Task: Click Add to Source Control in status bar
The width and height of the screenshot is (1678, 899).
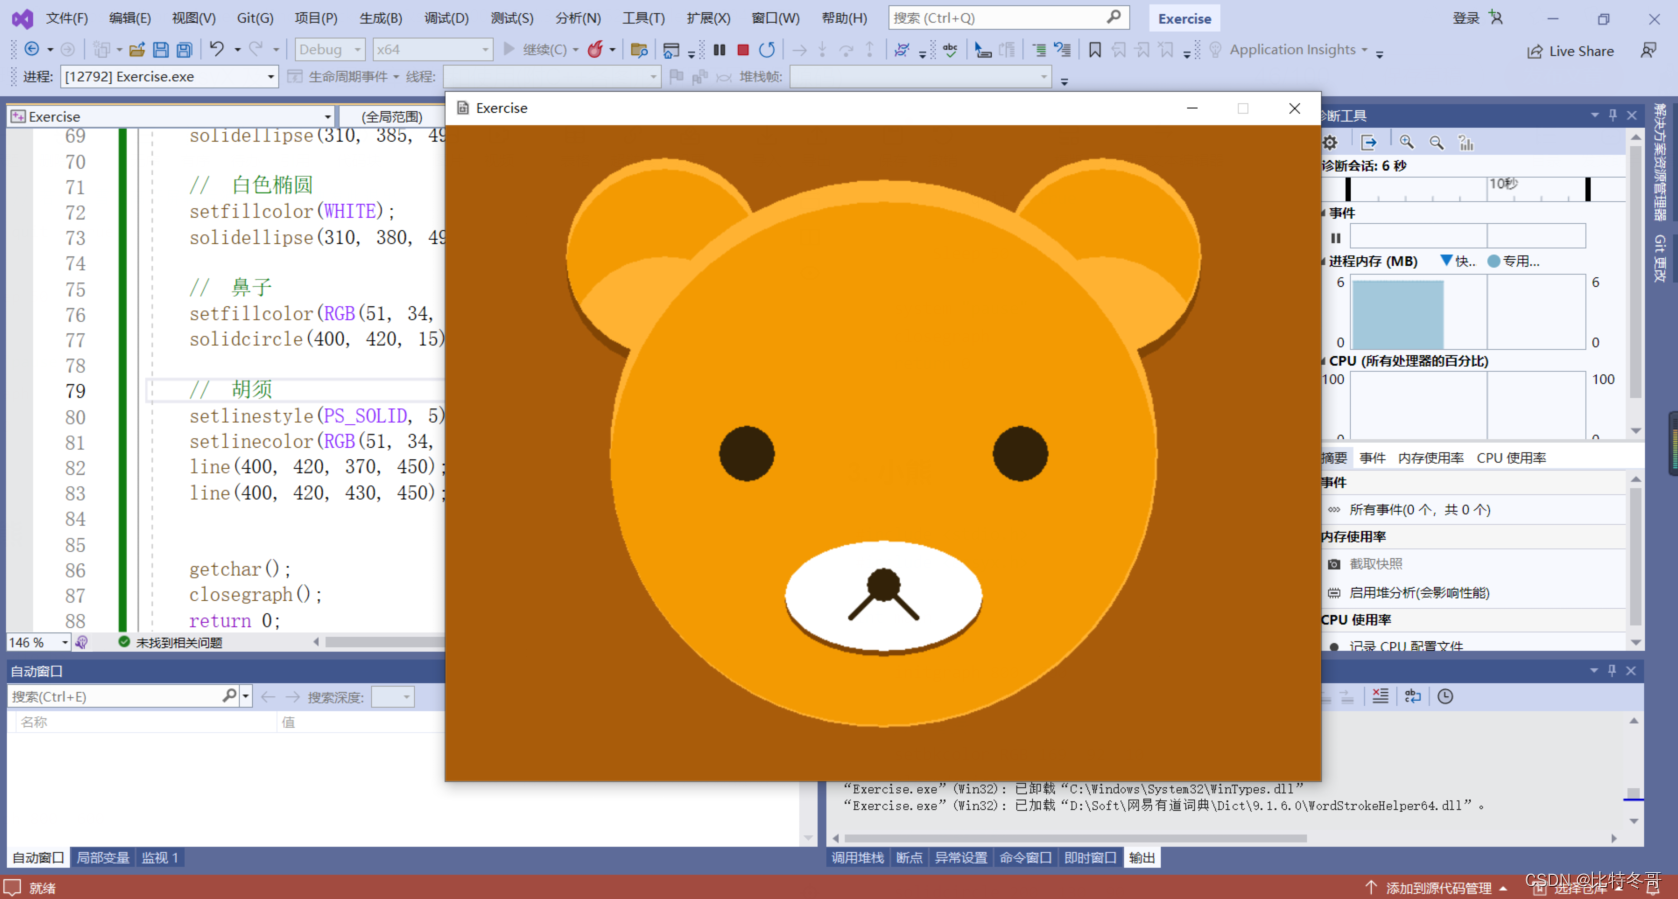Action: click(x=1437, y=888)
